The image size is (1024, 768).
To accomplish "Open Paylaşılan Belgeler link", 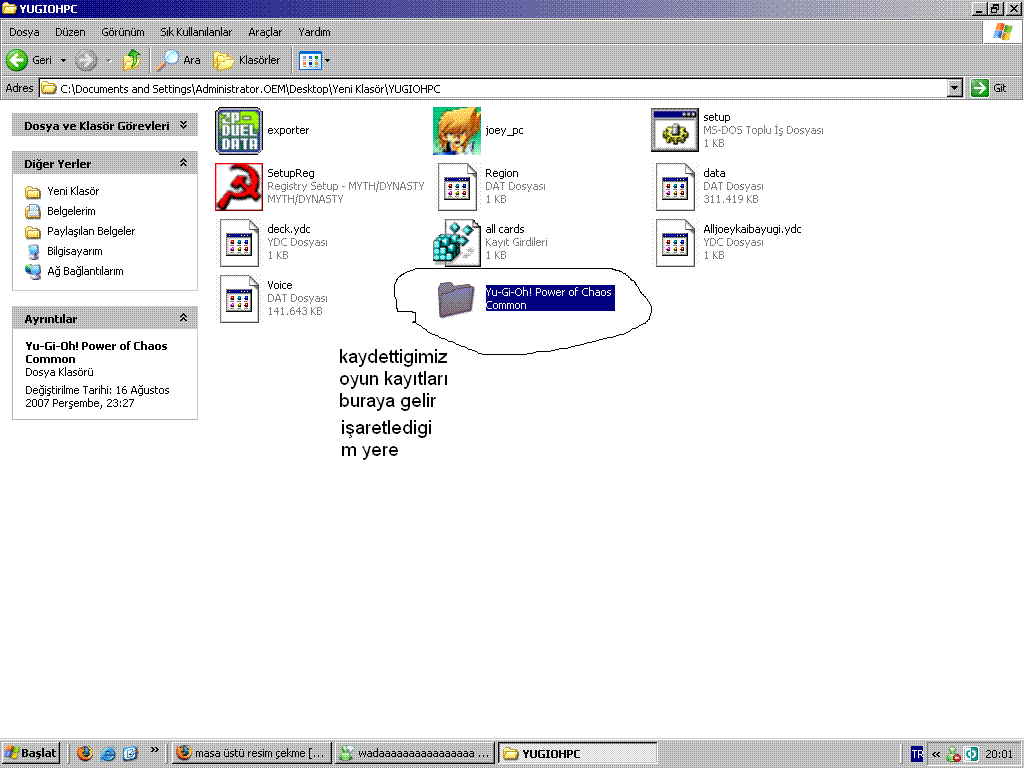I will coord(91,231).
